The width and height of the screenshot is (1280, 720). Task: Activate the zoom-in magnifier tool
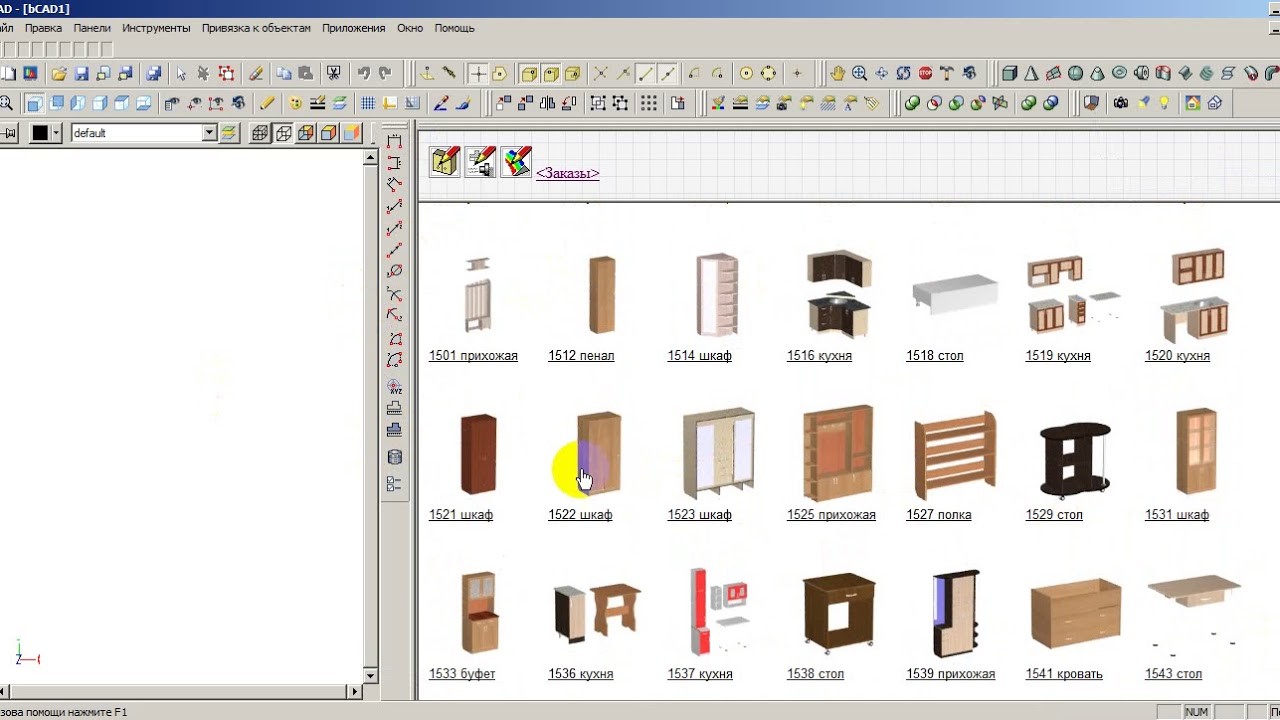point(859,73)
